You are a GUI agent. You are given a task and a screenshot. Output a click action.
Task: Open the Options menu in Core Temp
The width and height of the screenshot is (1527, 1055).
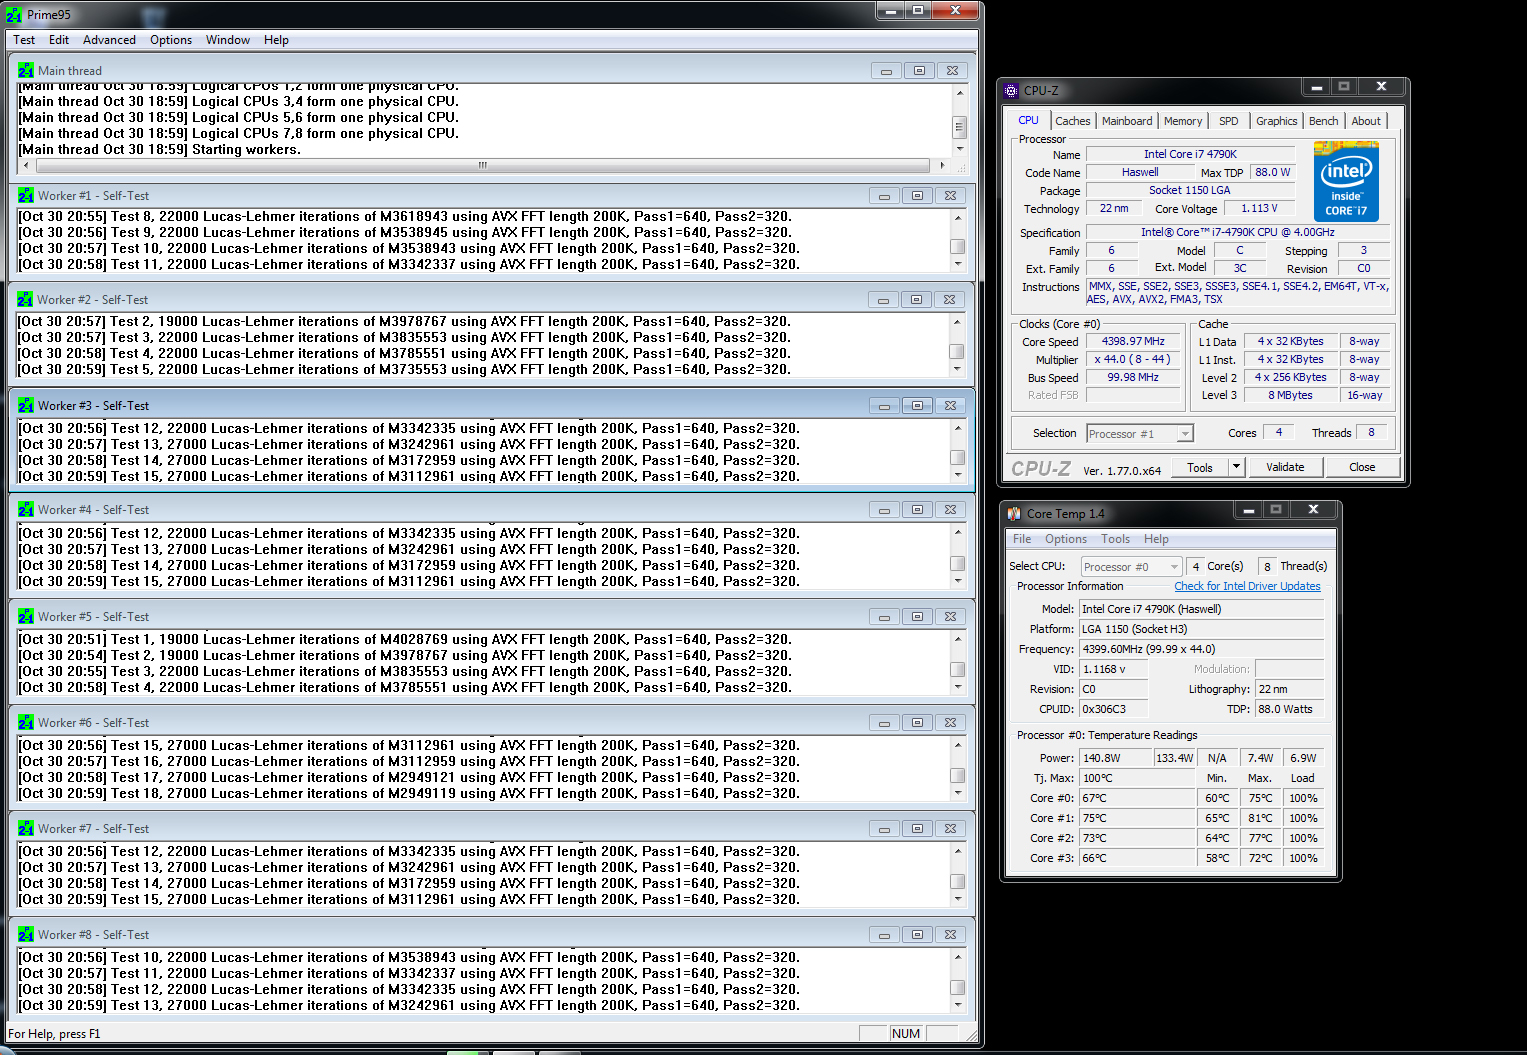[x=1066, y=539]
